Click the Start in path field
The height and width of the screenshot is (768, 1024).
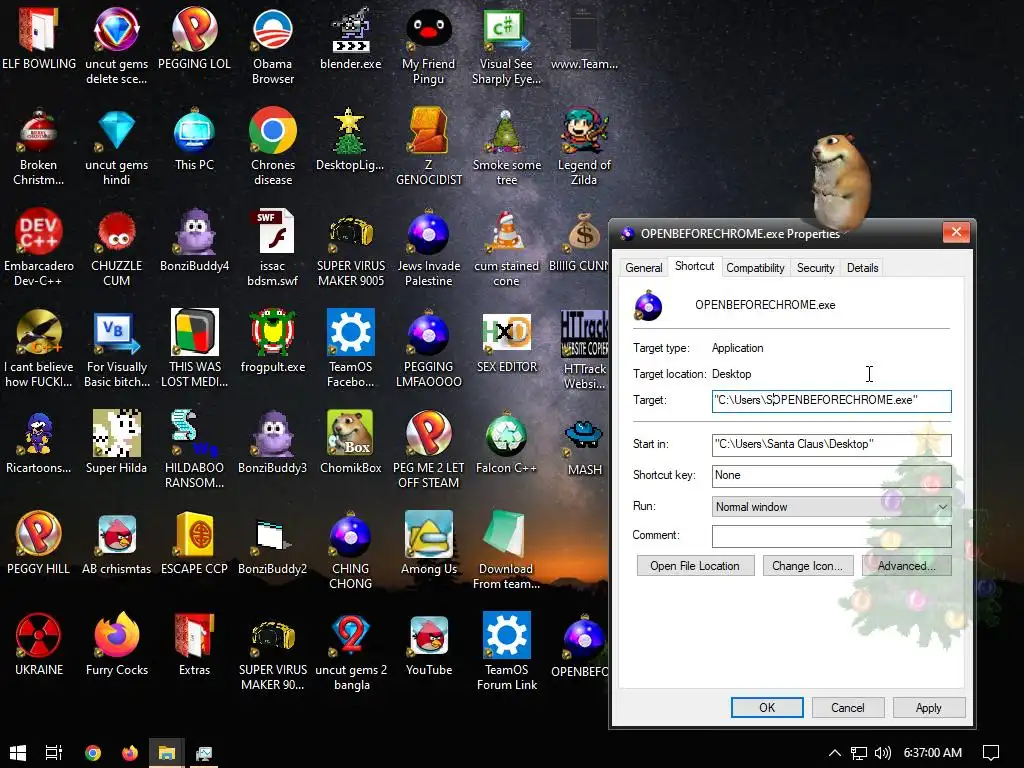tap(831, 445)
